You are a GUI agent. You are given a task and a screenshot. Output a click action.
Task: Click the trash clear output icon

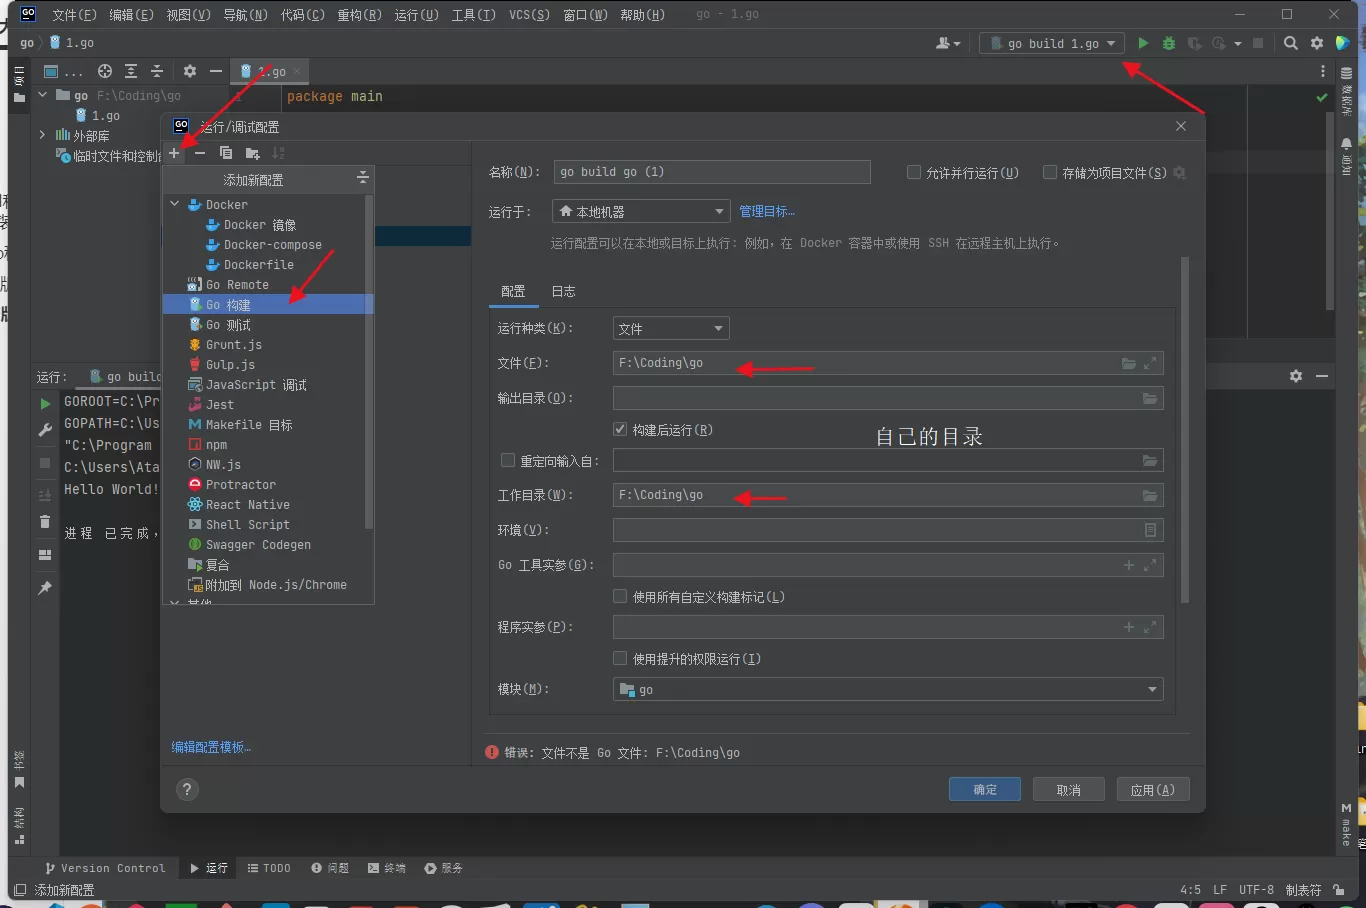(x=45, y=521)
